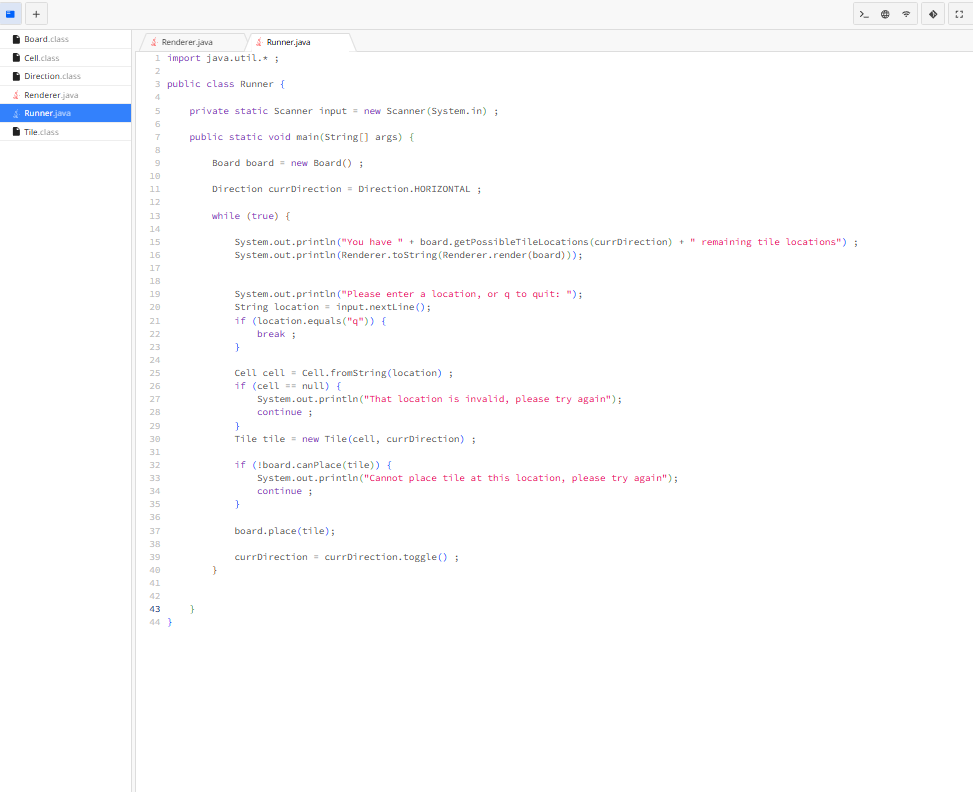Image resolution: width=973 pixels, height=792 pixels.
Task: Click the Java icon on Renderer.java tab
Action: 155,43
